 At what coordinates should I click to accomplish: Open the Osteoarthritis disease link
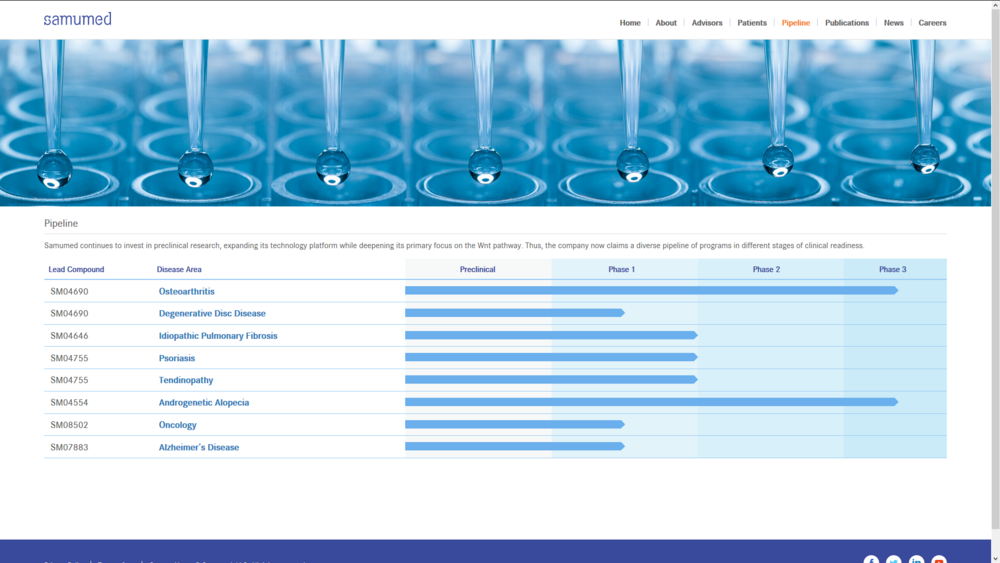186,291
